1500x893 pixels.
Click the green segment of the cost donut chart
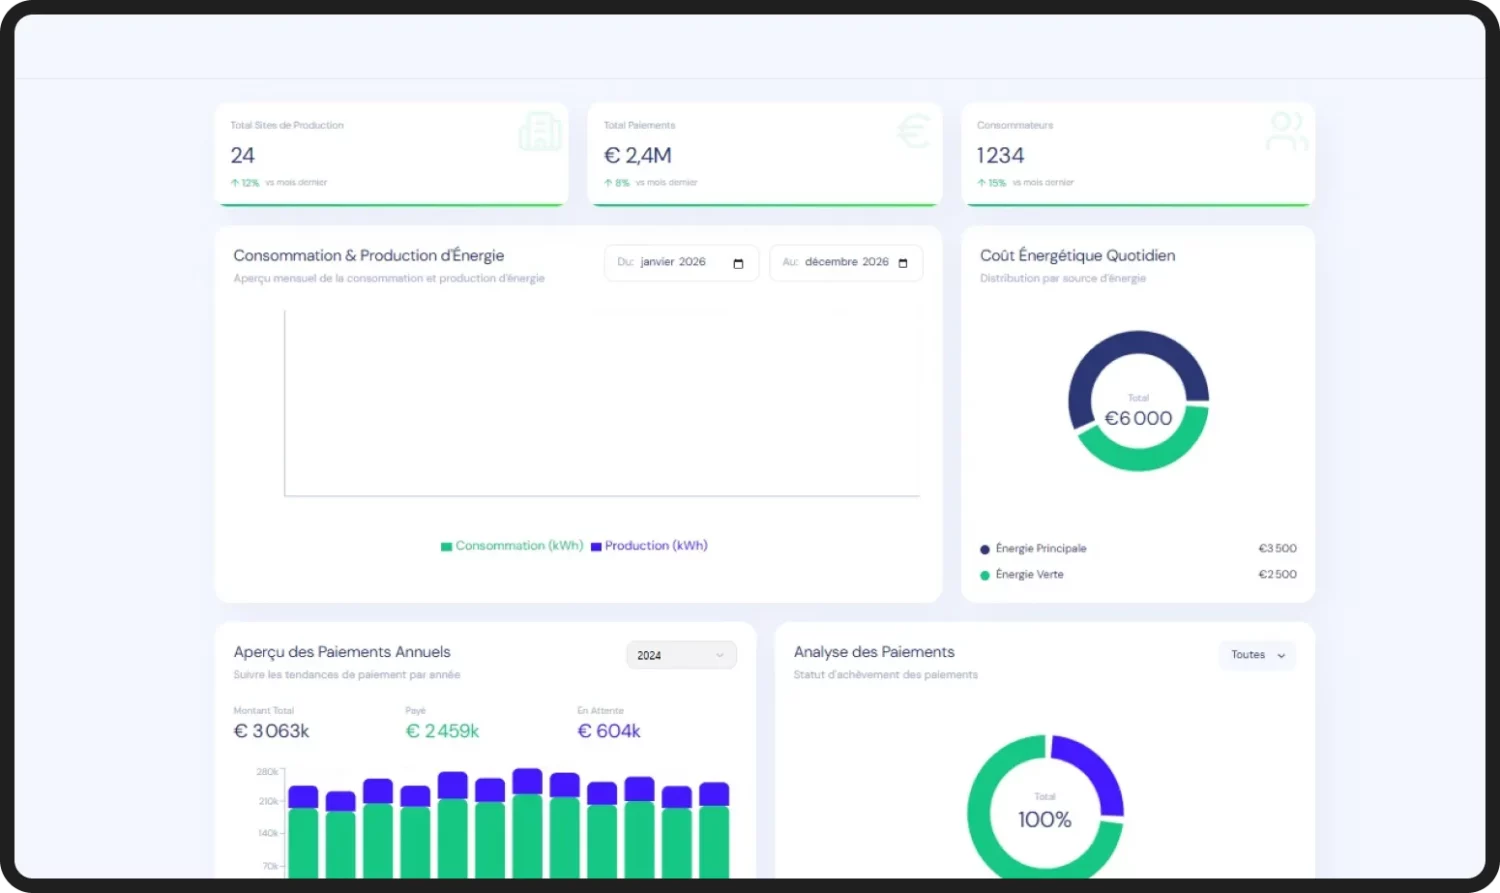(1138, 463)
